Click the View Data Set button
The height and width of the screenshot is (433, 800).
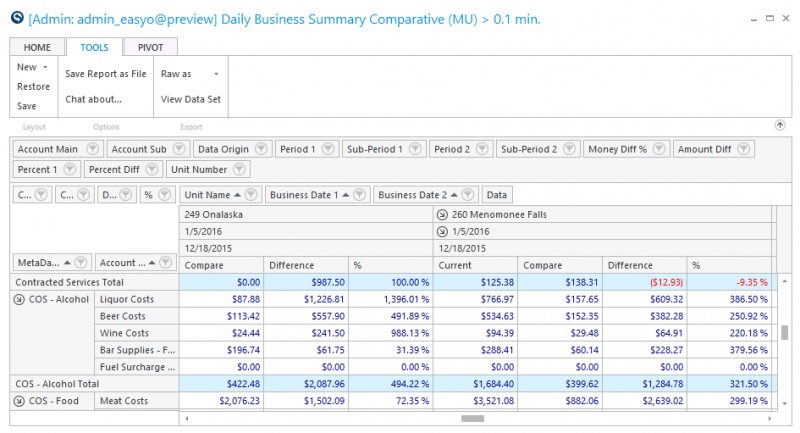[x=191, y=99]
